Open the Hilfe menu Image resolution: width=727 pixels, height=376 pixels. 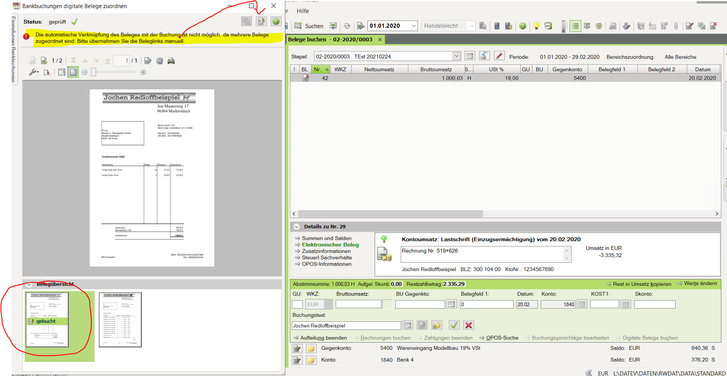[x=302, y=11]
